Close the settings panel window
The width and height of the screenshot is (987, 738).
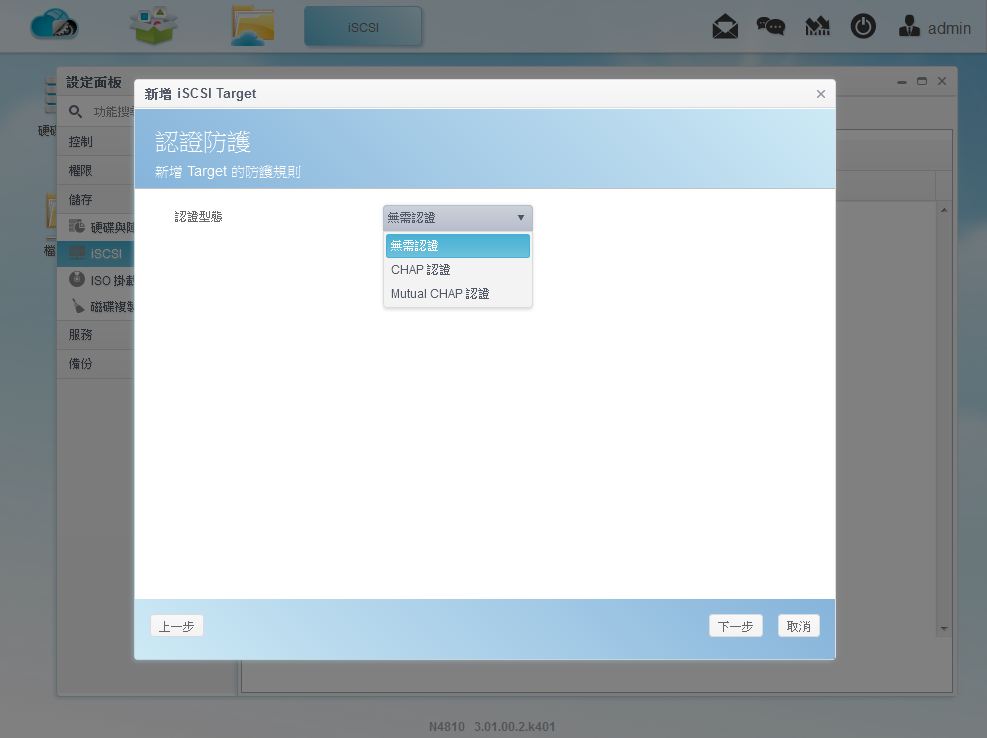tap(942, 81)
